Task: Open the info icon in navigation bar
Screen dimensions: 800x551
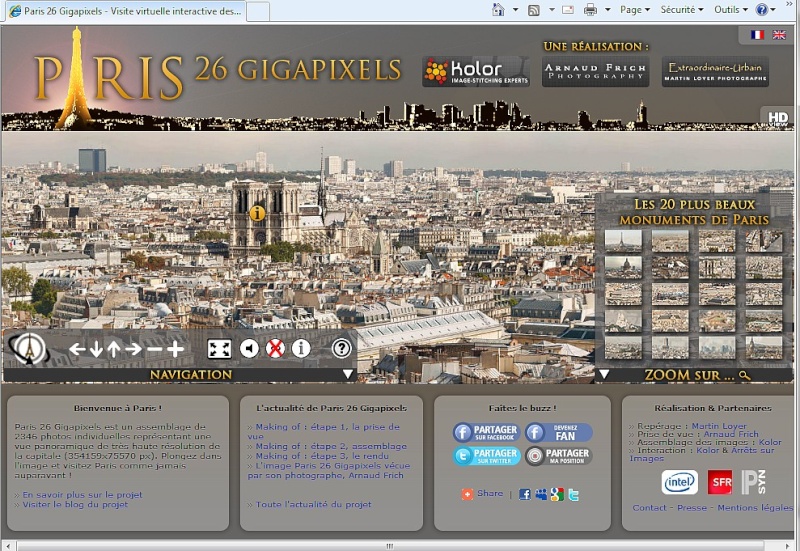Action: (301, 349)
